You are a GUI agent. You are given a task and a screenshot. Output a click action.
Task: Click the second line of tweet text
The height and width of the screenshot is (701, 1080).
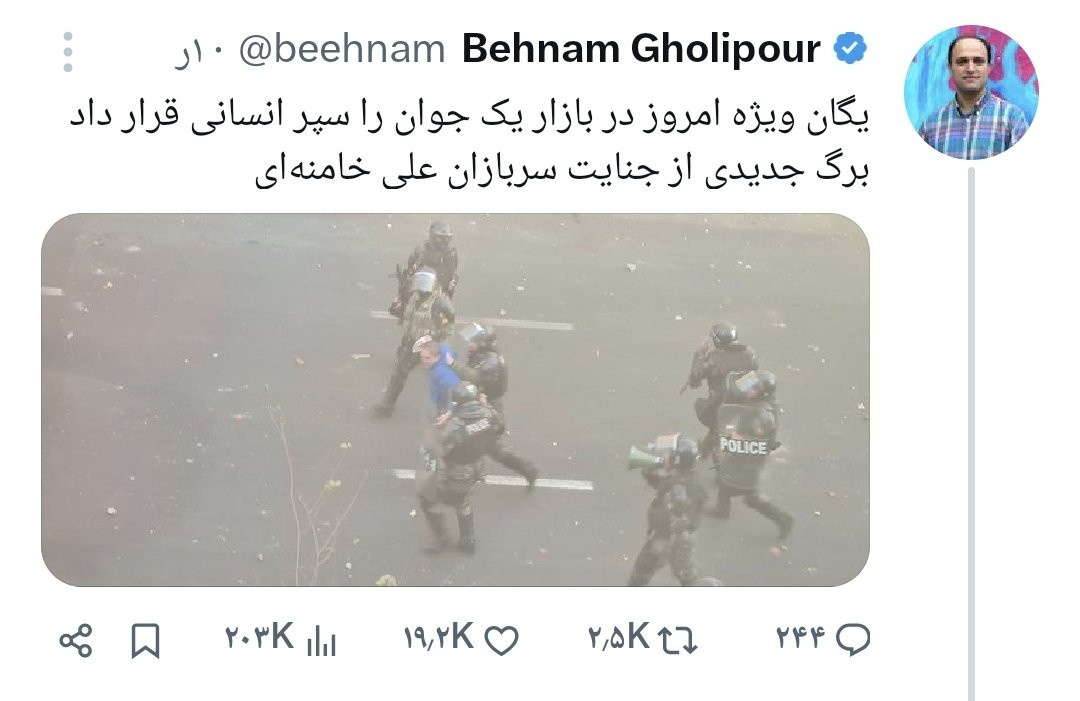[x=562, y=170]
